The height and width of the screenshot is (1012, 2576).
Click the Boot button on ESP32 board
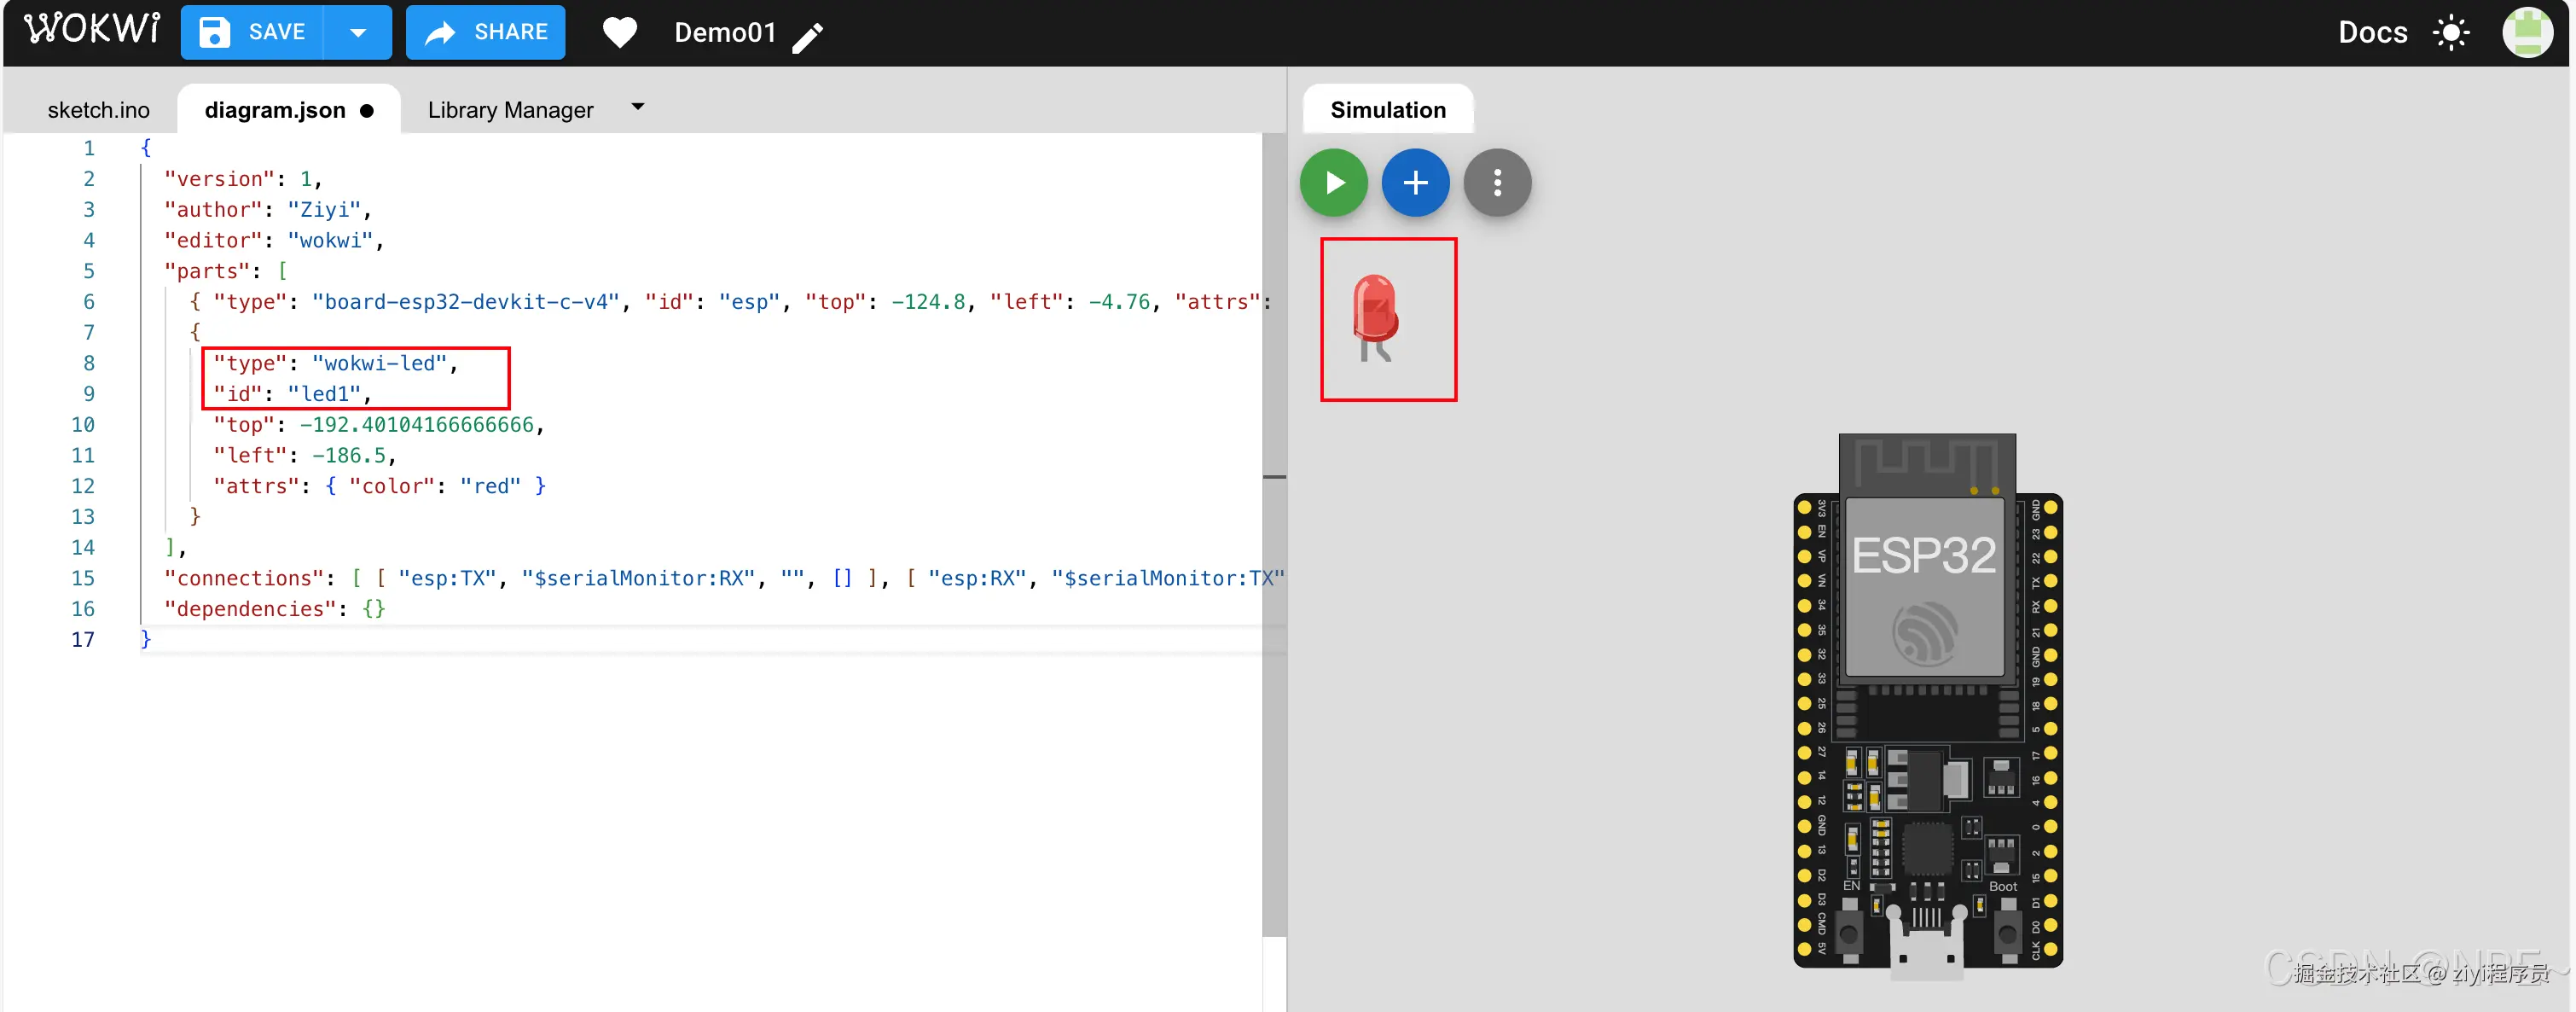(2007, 935)
